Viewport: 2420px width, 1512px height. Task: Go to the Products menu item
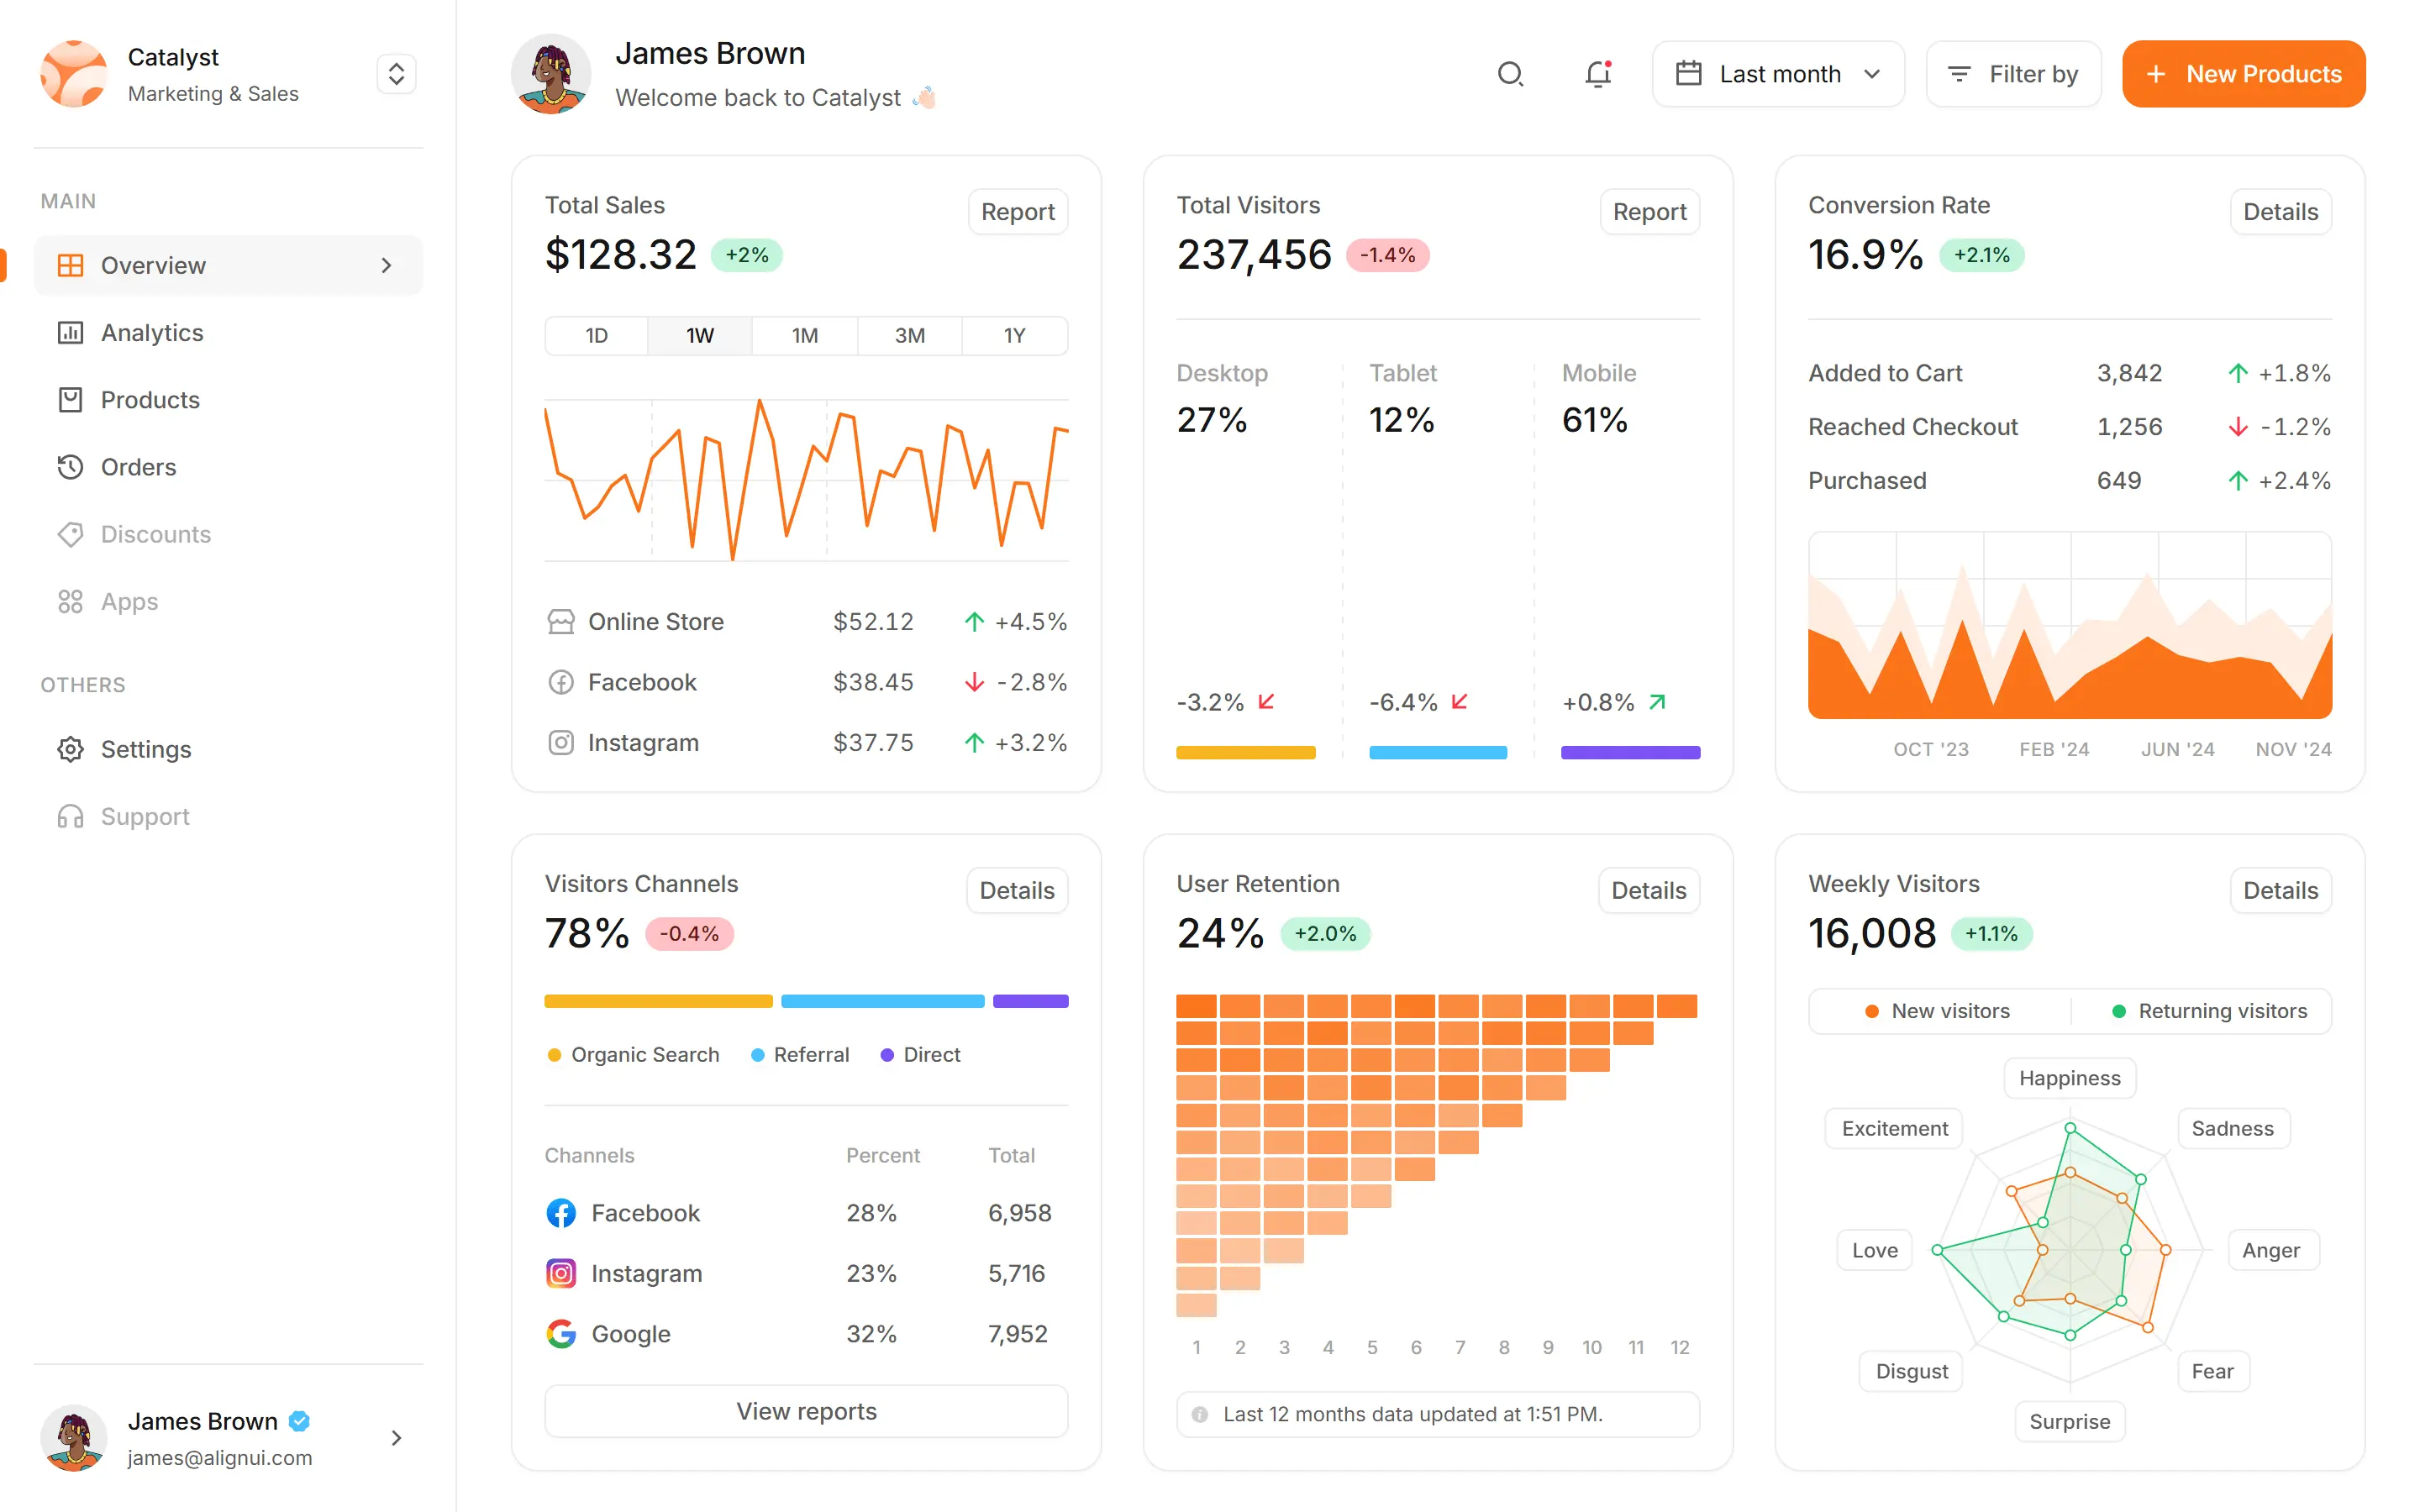150,400
